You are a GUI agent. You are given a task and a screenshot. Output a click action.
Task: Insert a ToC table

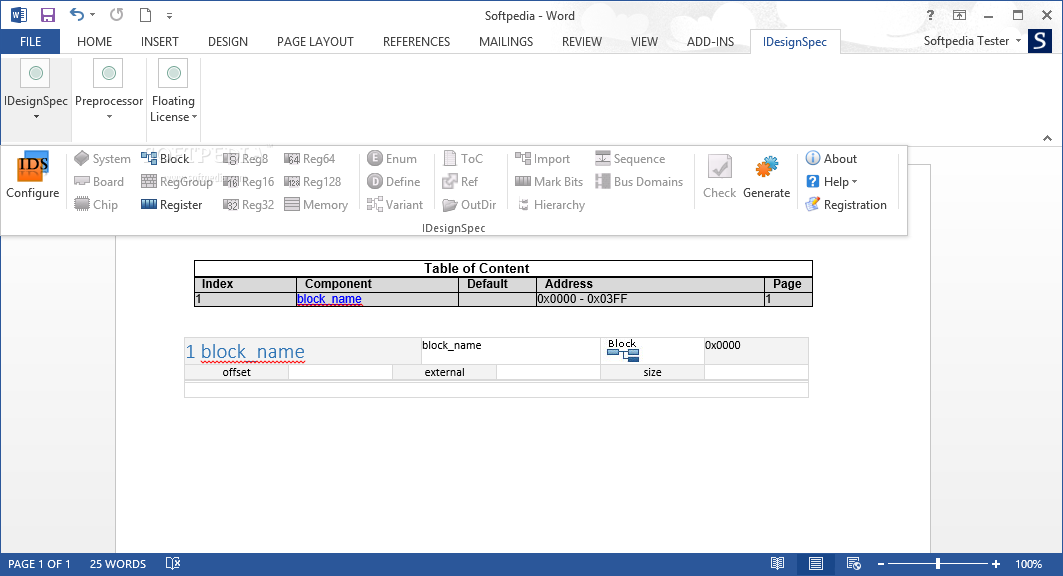click(x=462, y=159)
